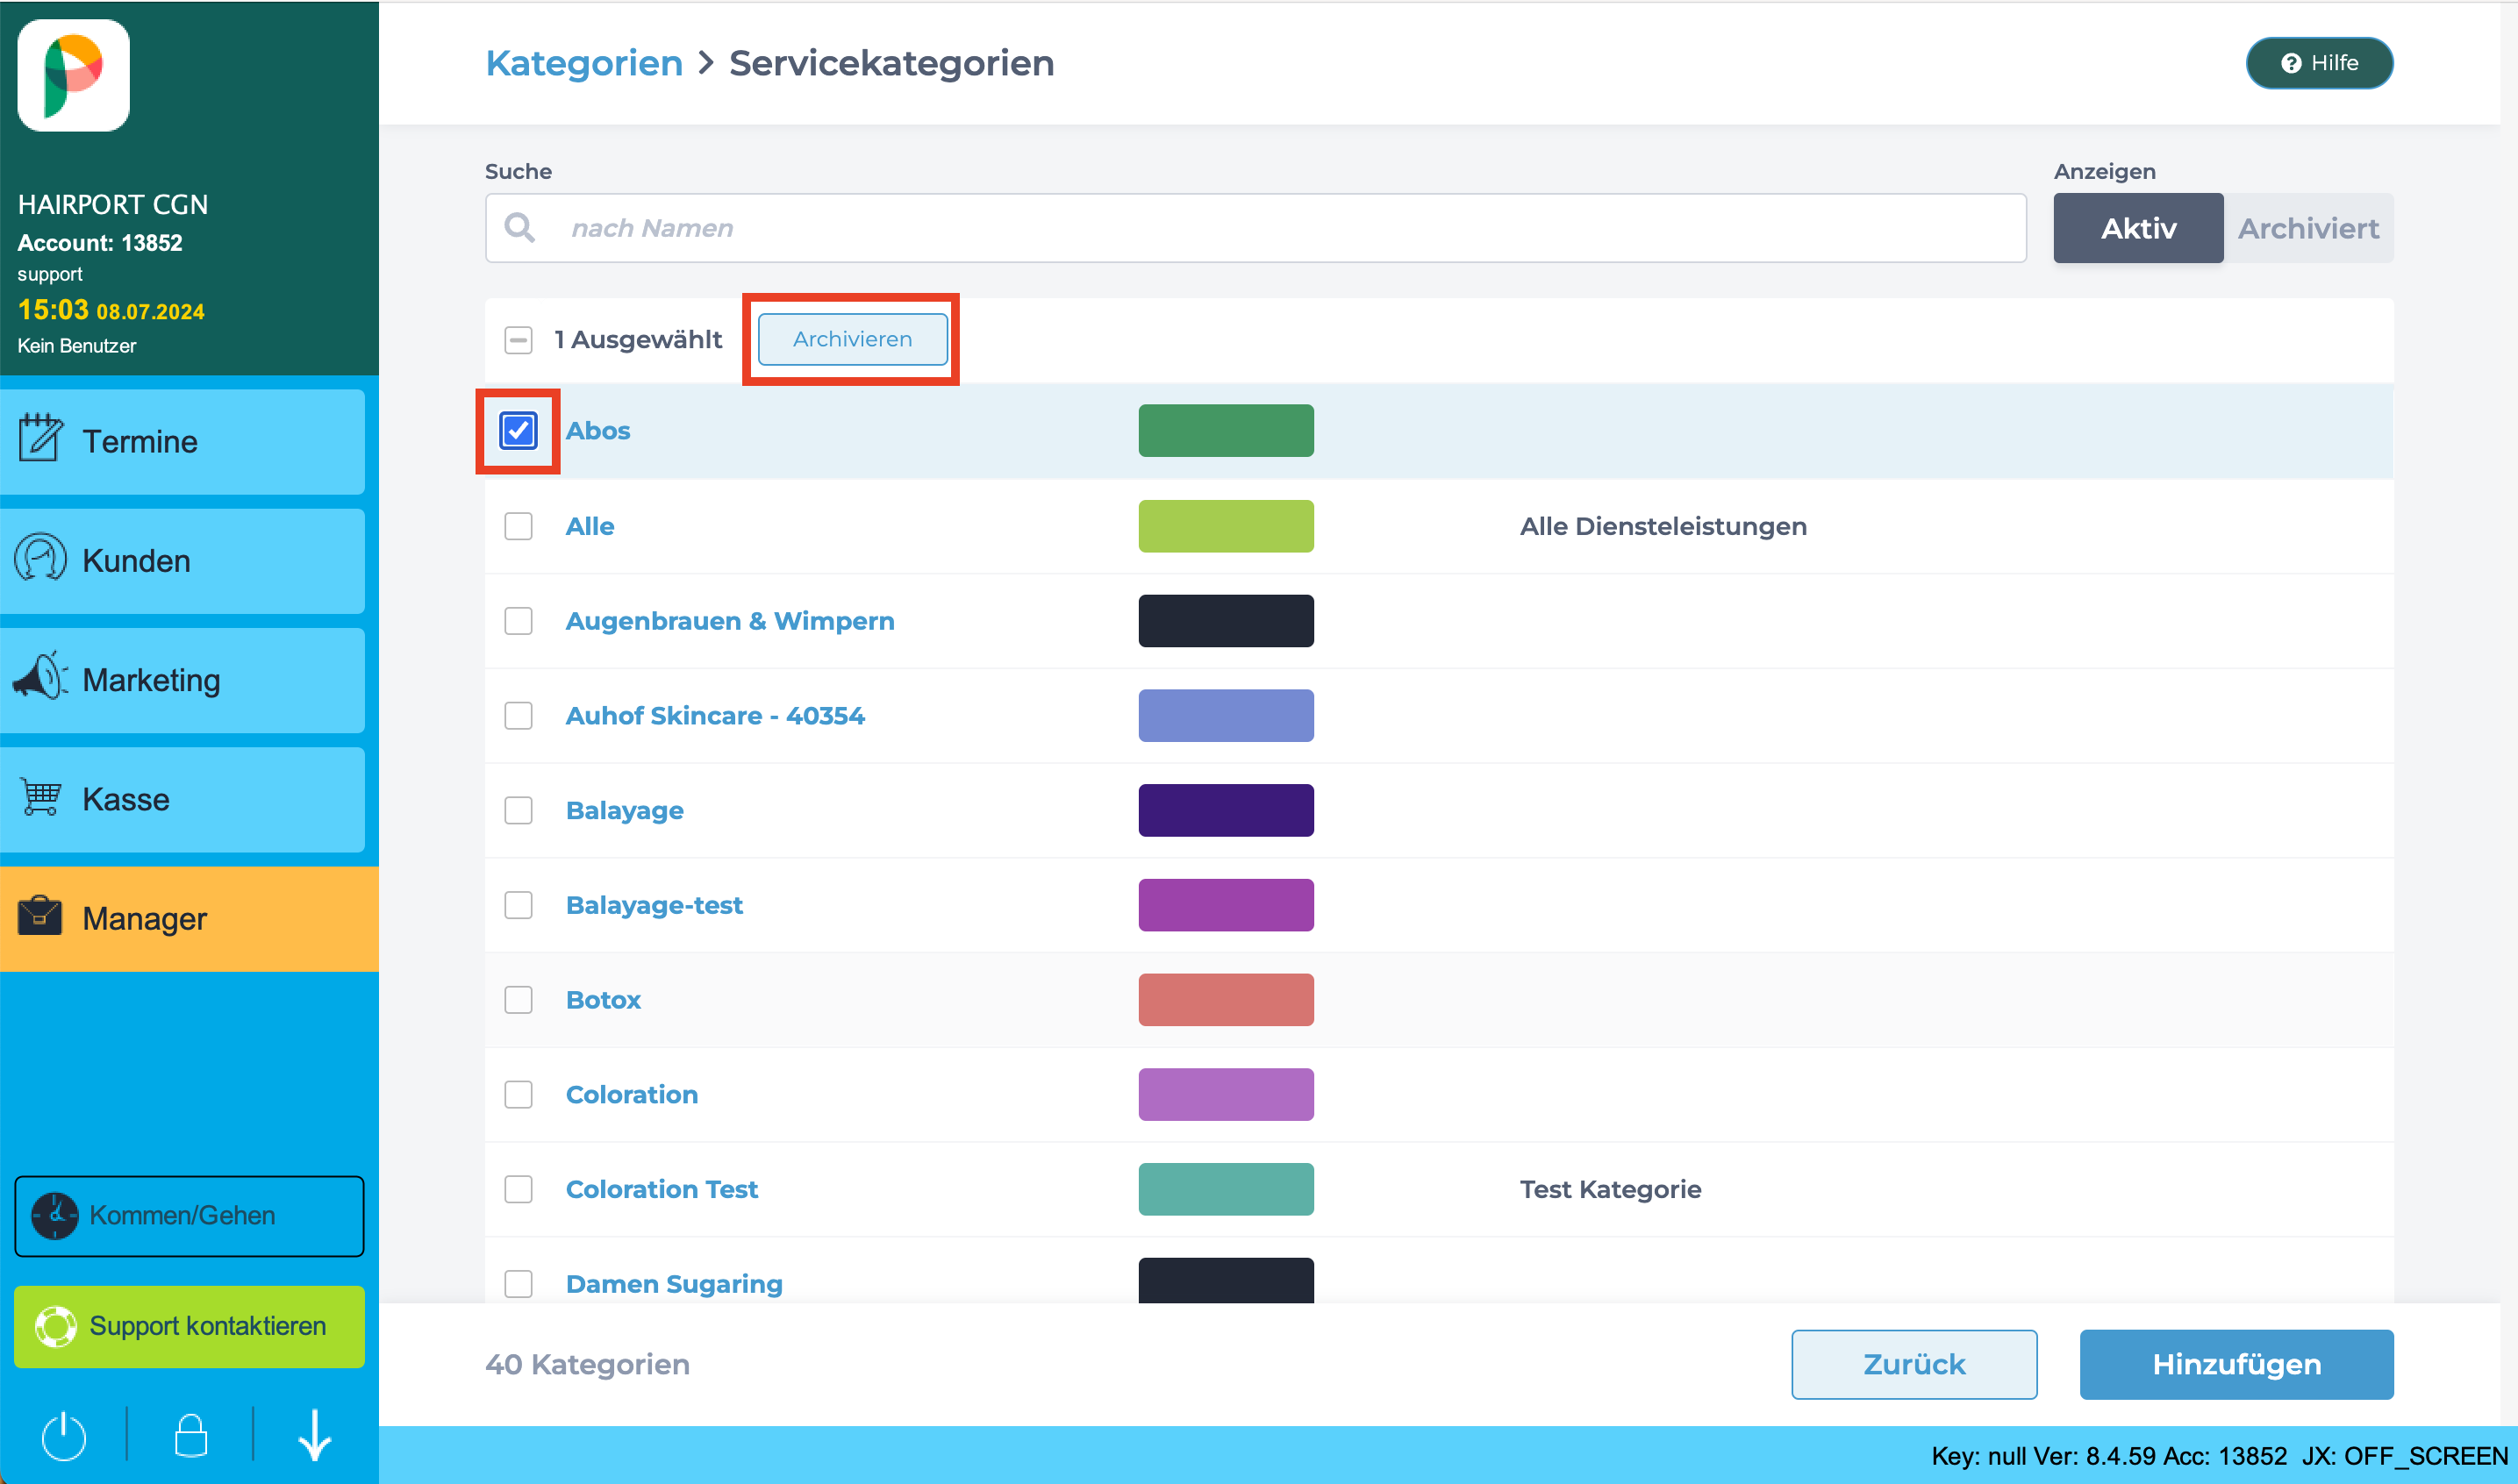
Task: Open the Termine calendar section
Action: click(182, 441)
